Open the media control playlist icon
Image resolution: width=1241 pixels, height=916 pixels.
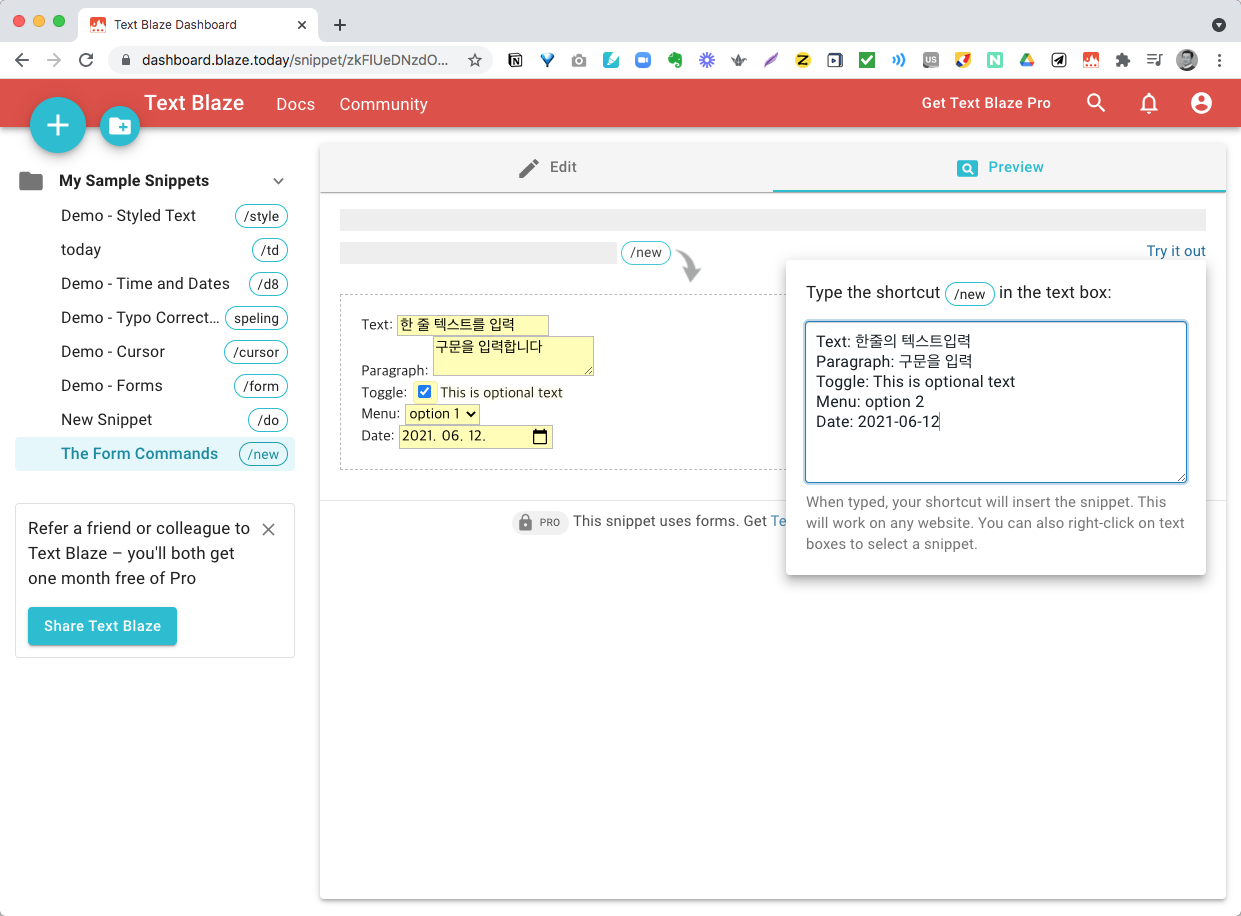[1155, 60]
